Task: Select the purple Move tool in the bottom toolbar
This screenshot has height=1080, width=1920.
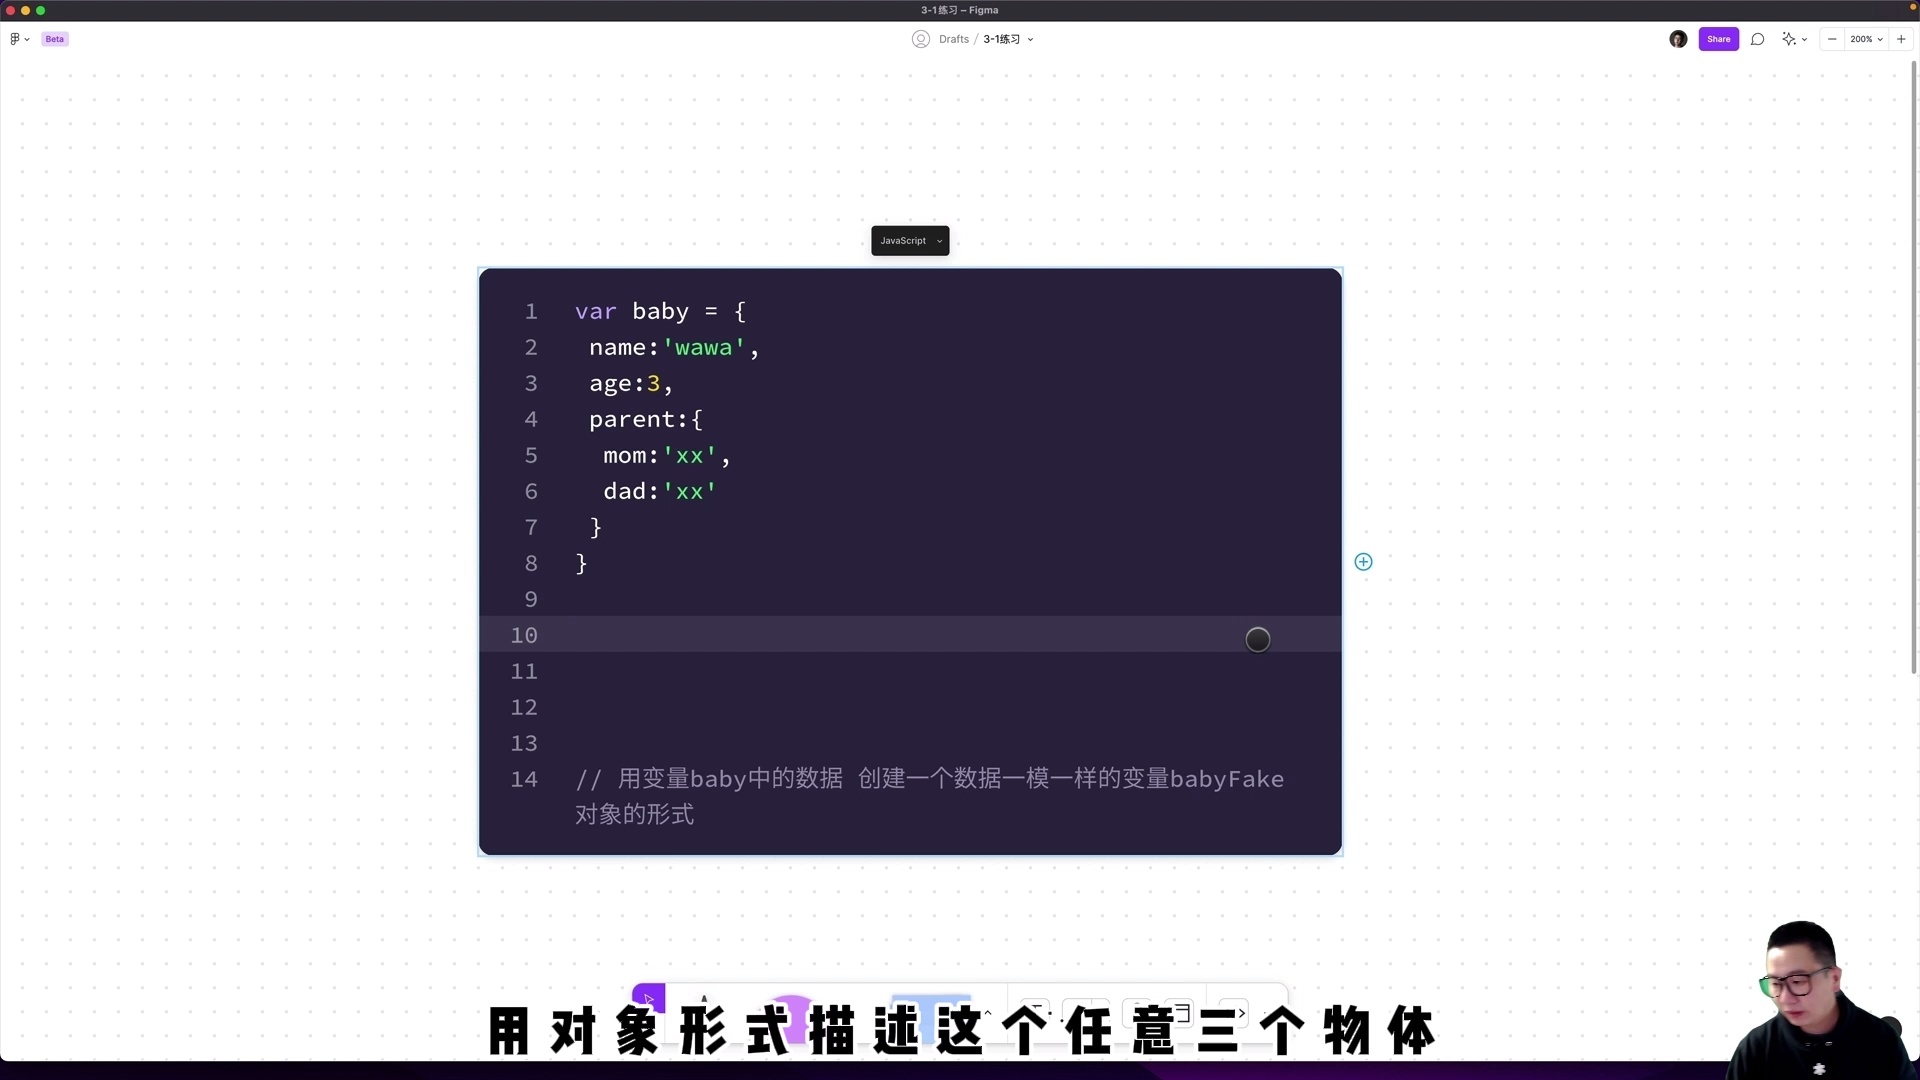Action: pos(648,997)
